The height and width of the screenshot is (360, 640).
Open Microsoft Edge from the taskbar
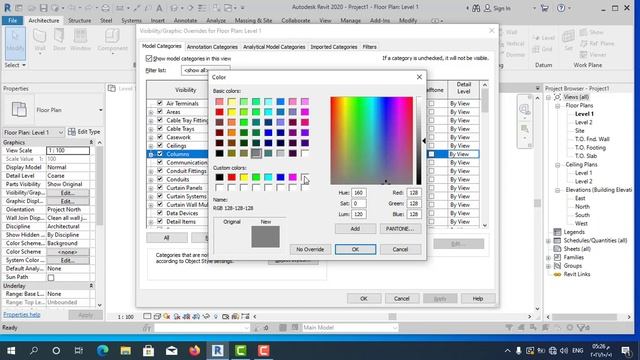coord(103,351)
